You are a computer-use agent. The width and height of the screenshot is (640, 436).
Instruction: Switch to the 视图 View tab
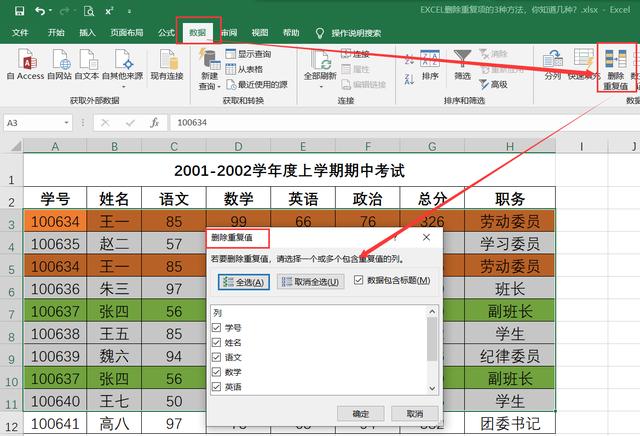[260, 33]
